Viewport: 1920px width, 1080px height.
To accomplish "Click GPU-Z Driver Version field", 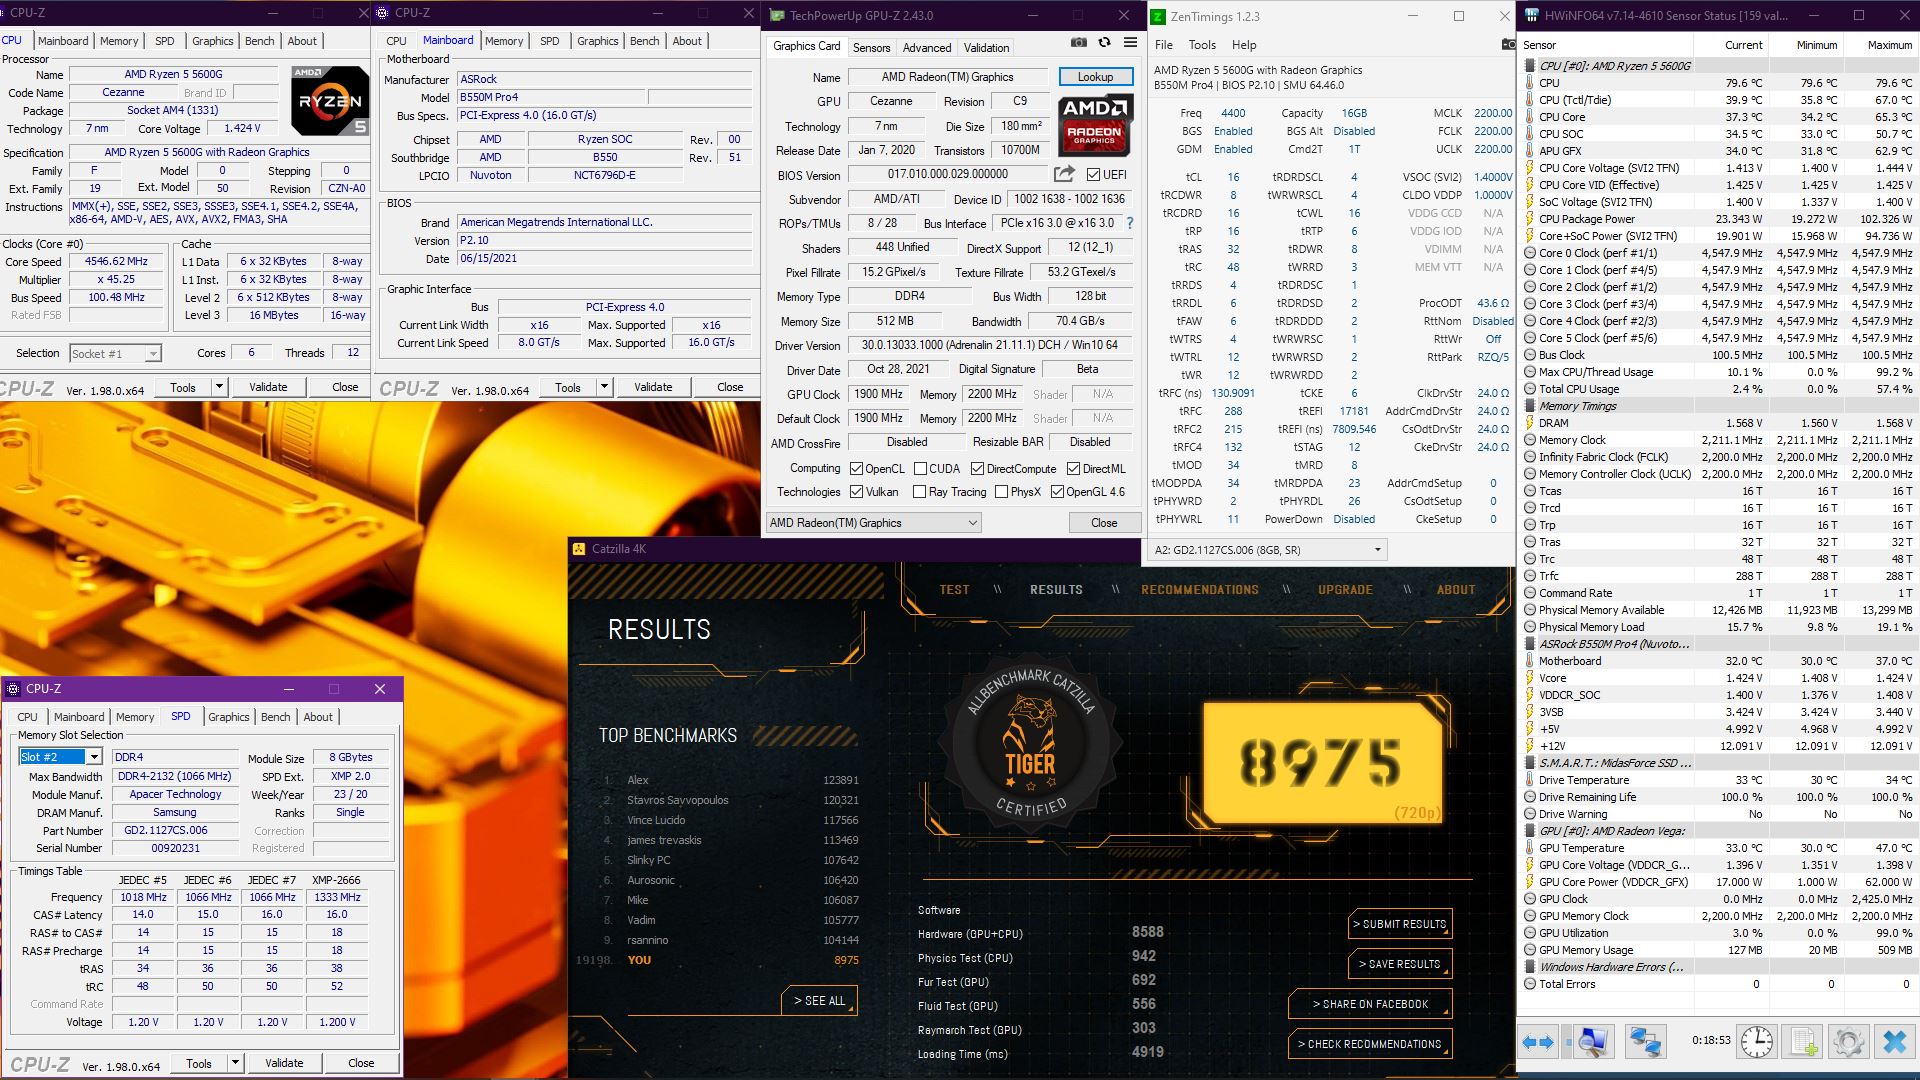I will pos(989,345).
